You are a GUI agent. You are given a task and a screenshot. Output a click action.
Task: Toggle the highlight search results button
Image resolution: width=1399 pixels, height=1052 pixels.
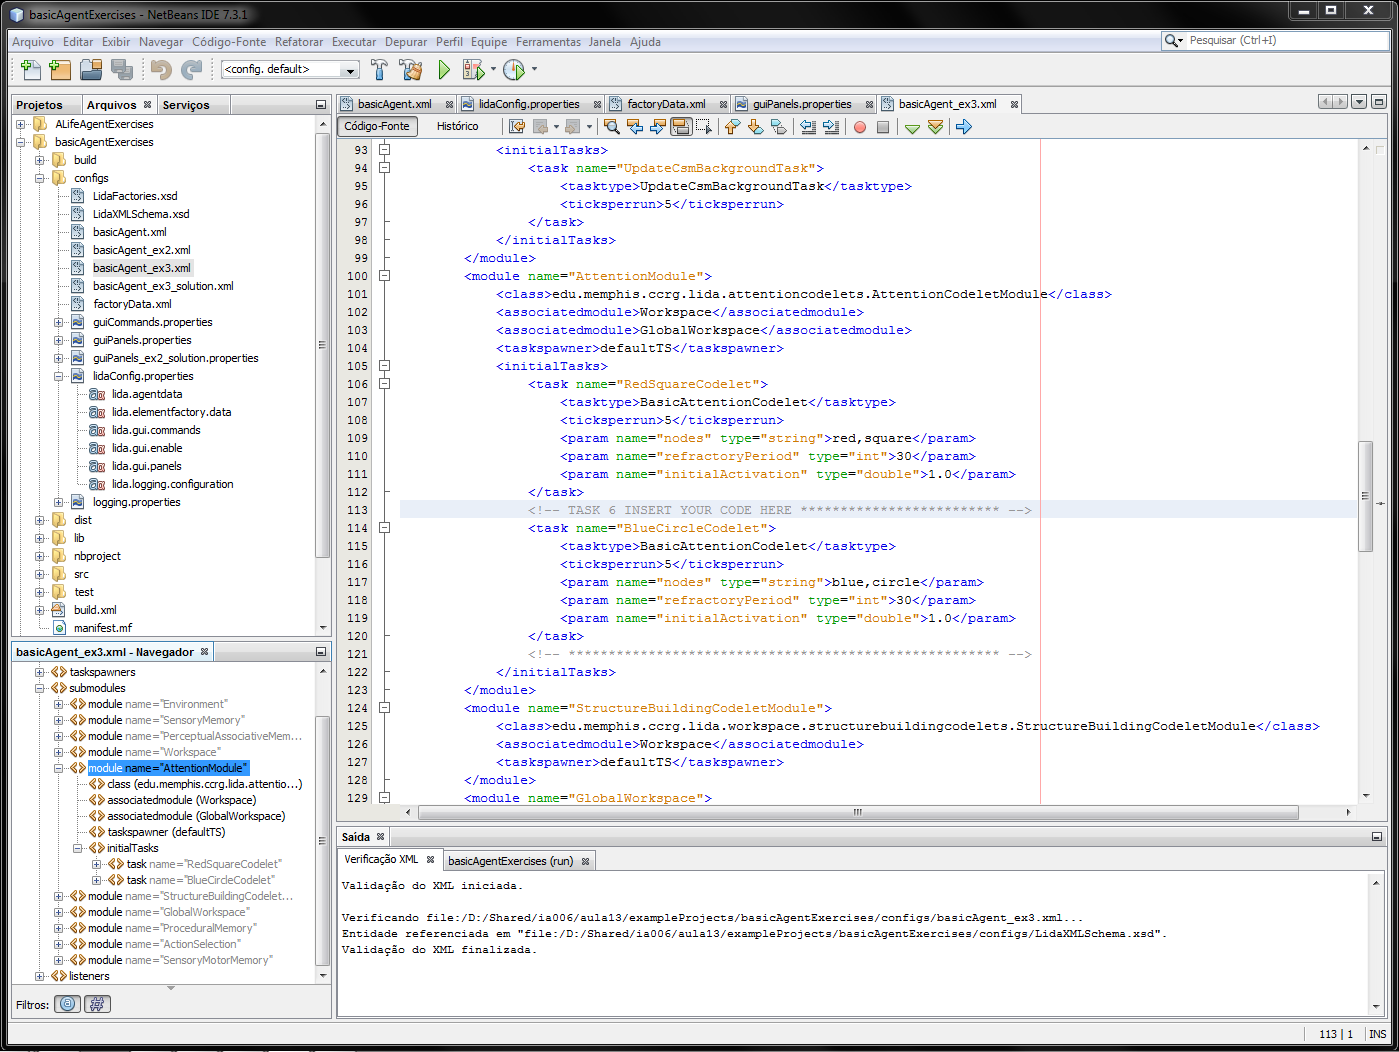click(681, 127)
